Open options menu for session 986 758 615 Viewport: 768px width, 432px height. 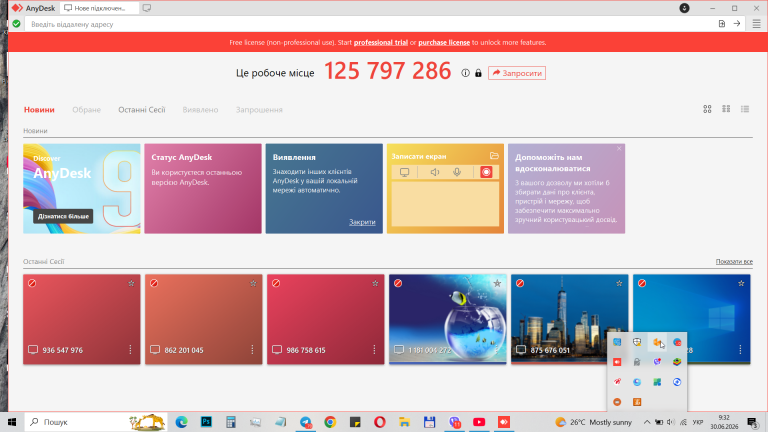[374, 350]
